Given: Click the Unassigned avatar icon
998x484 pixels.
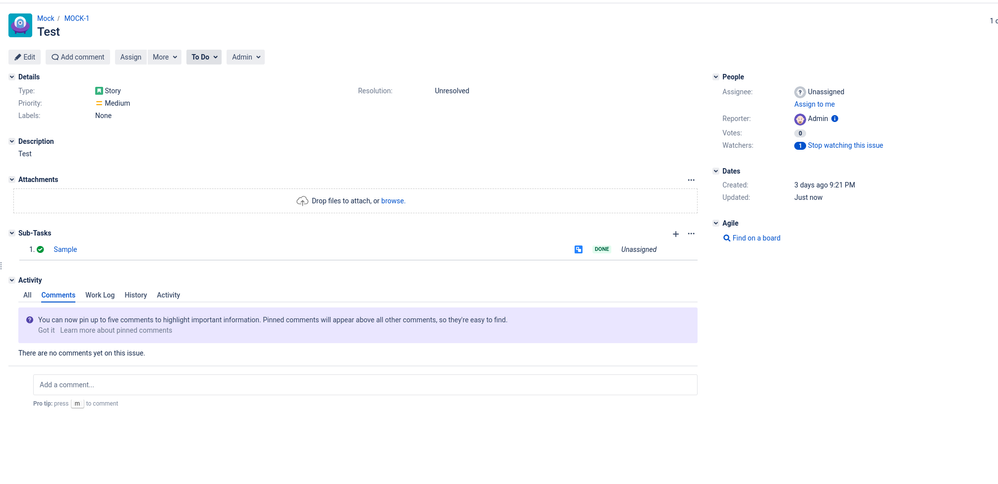Looking at the screenshot, I should [x=800, y=92].
